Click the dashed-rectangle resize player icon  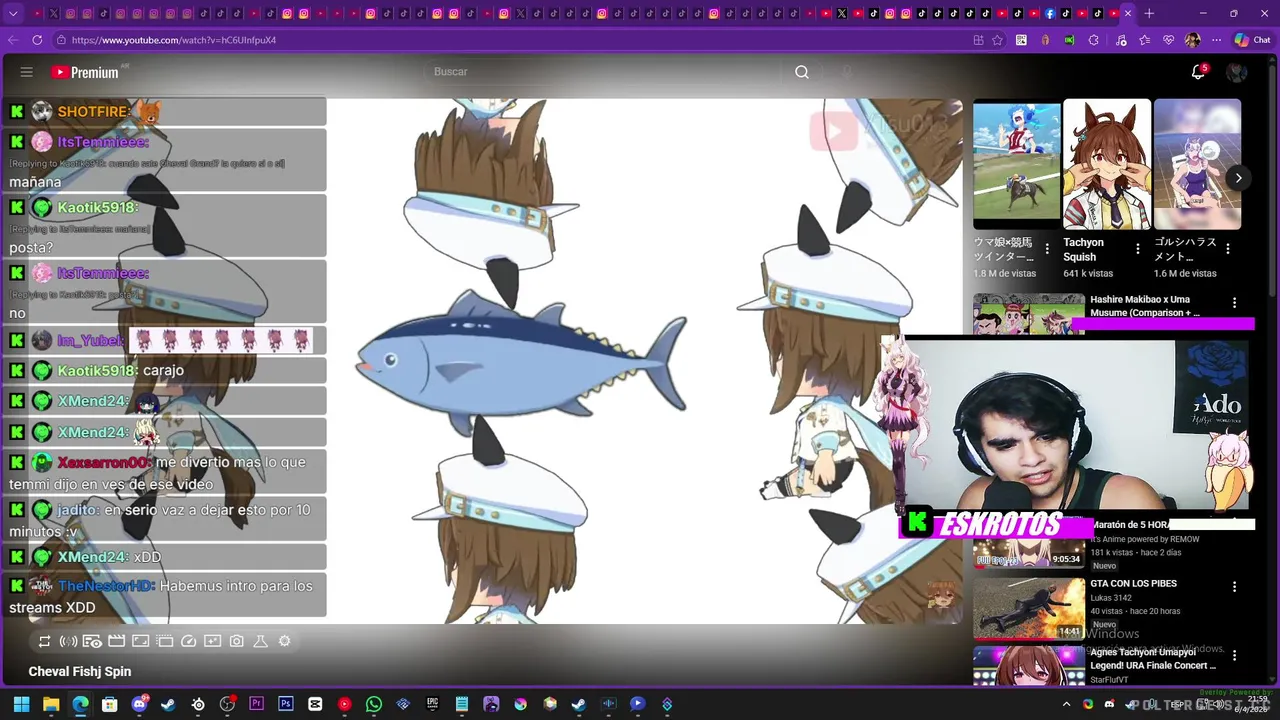(164, 641)
